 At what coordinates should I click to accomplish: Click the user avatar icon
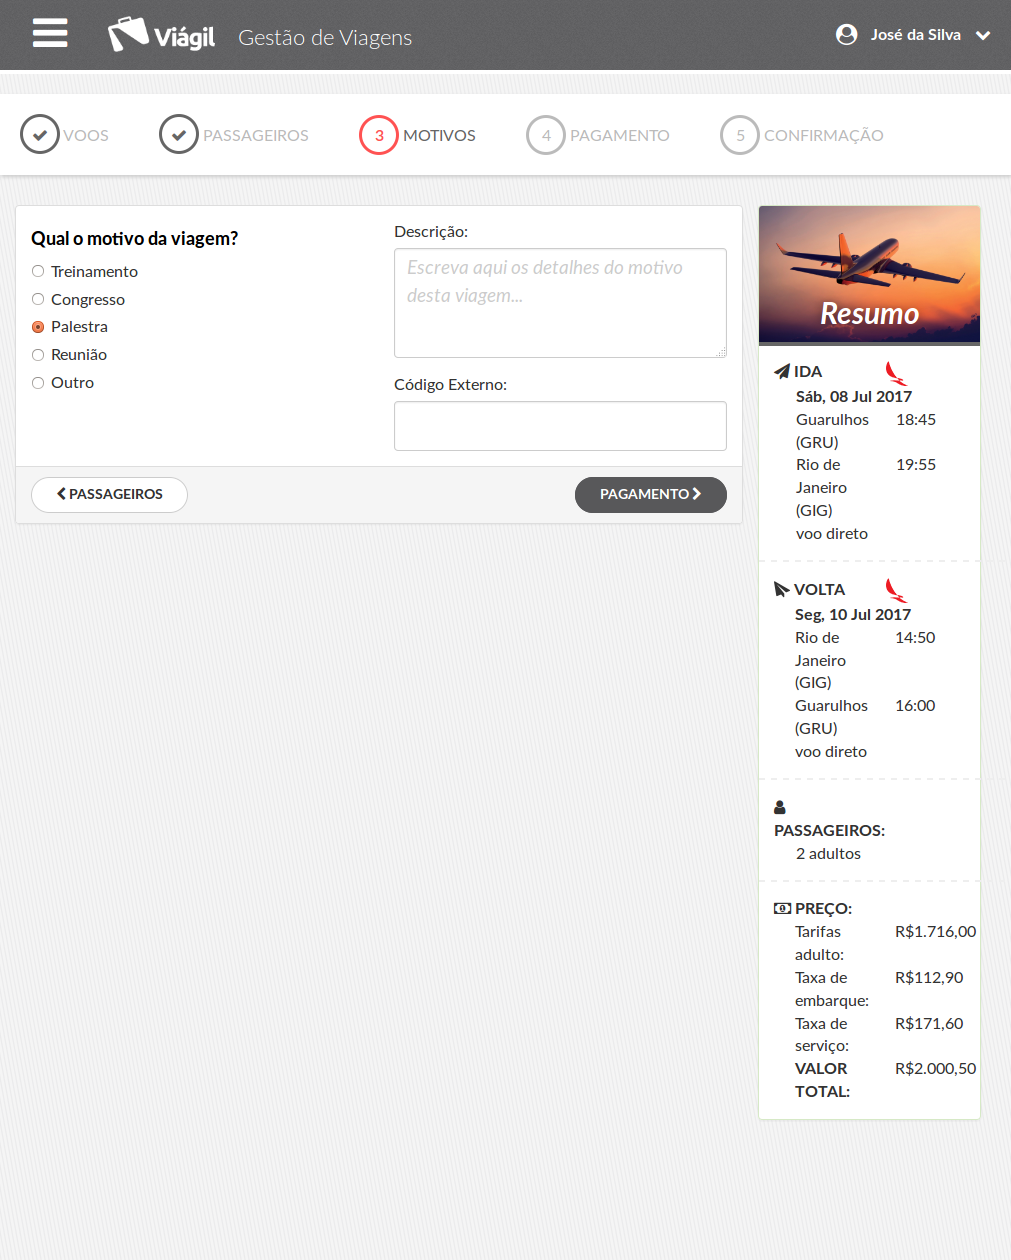click(x=846, y=35)
